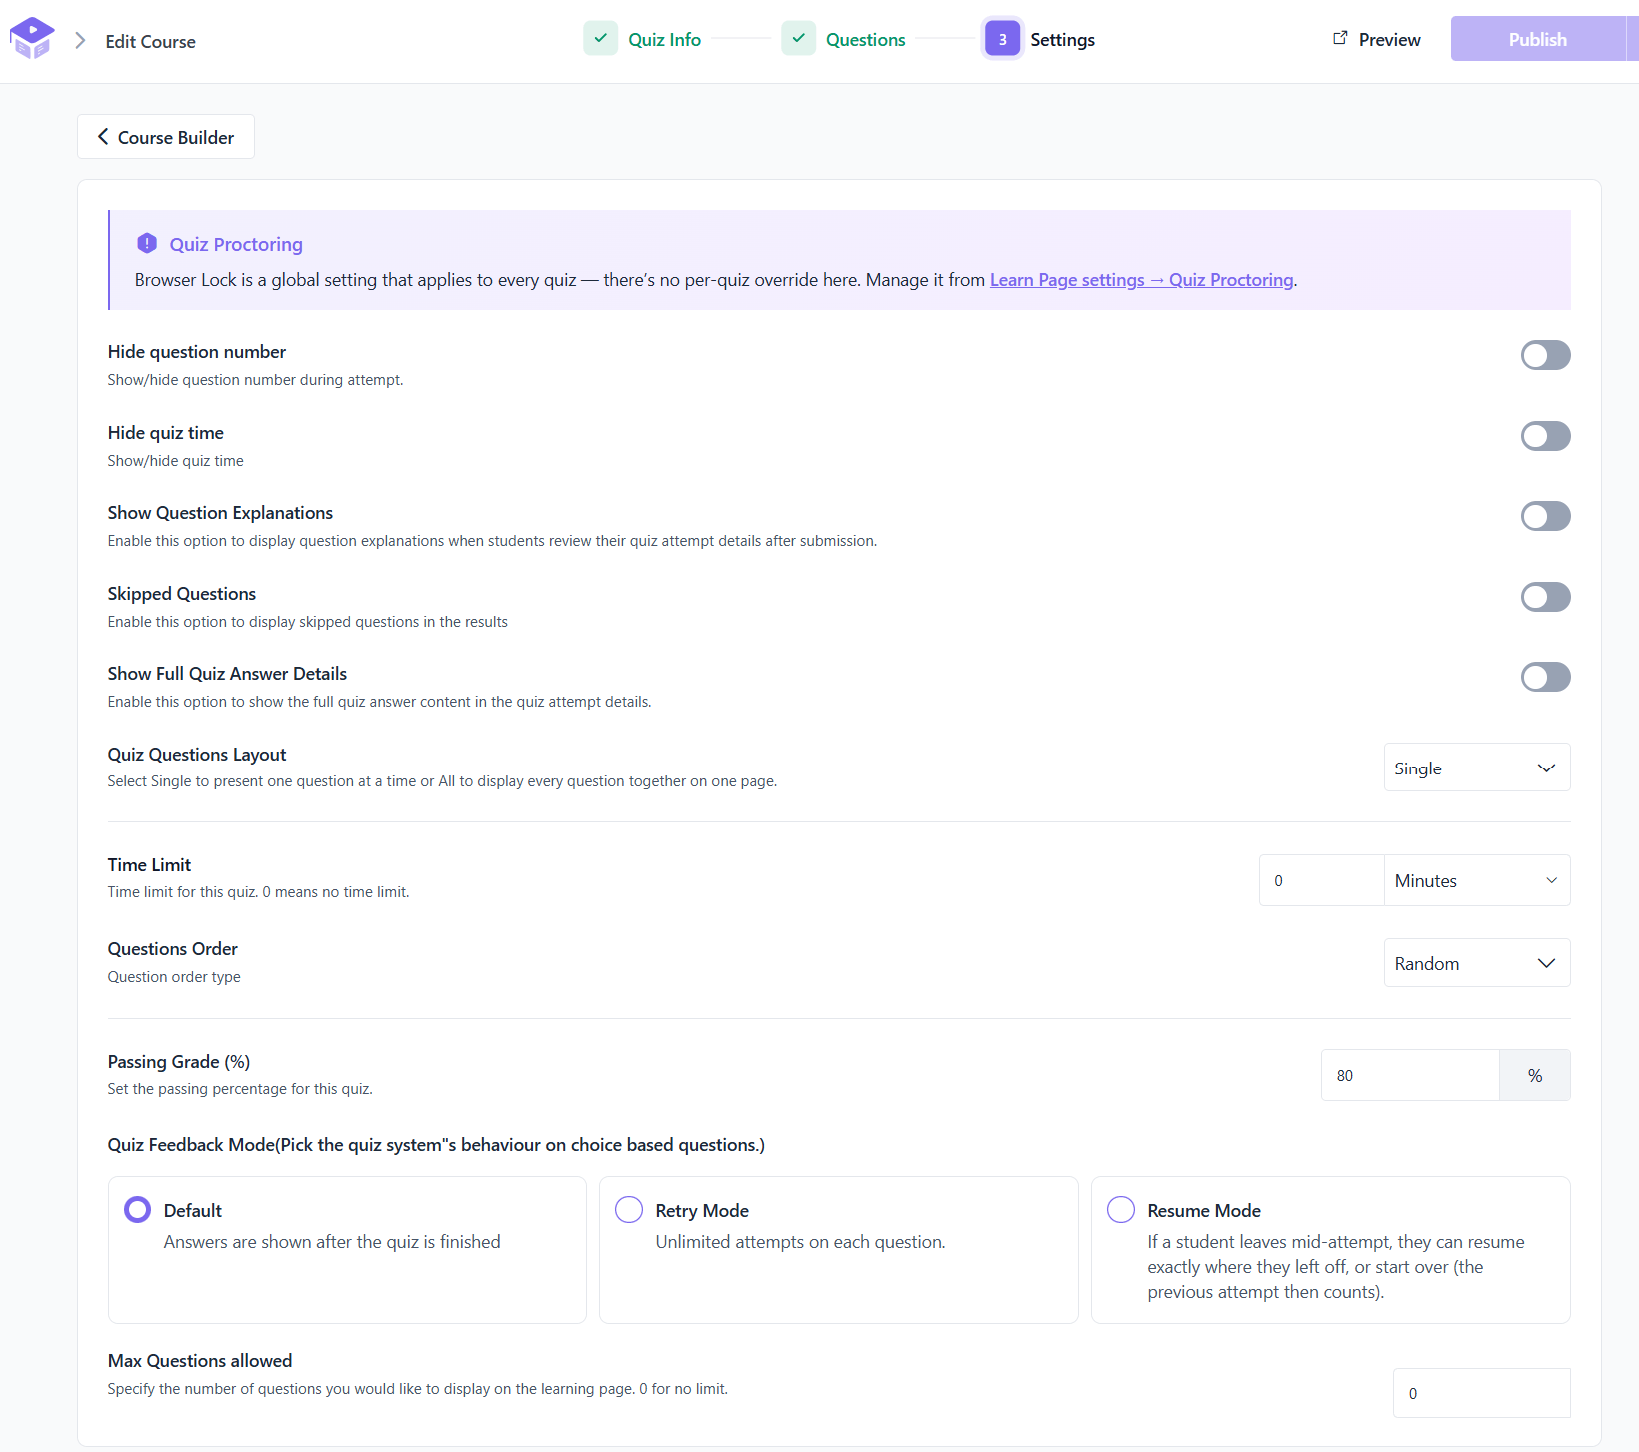Enable Show Full Quiz Answer Details
Screen dimensions: 1639x1452
[x=1546, y=677]
